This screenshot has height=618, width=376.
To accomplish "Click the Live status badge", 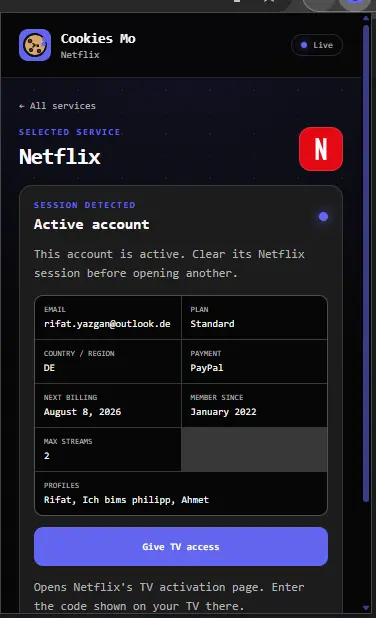I will (x=317, y=45).
